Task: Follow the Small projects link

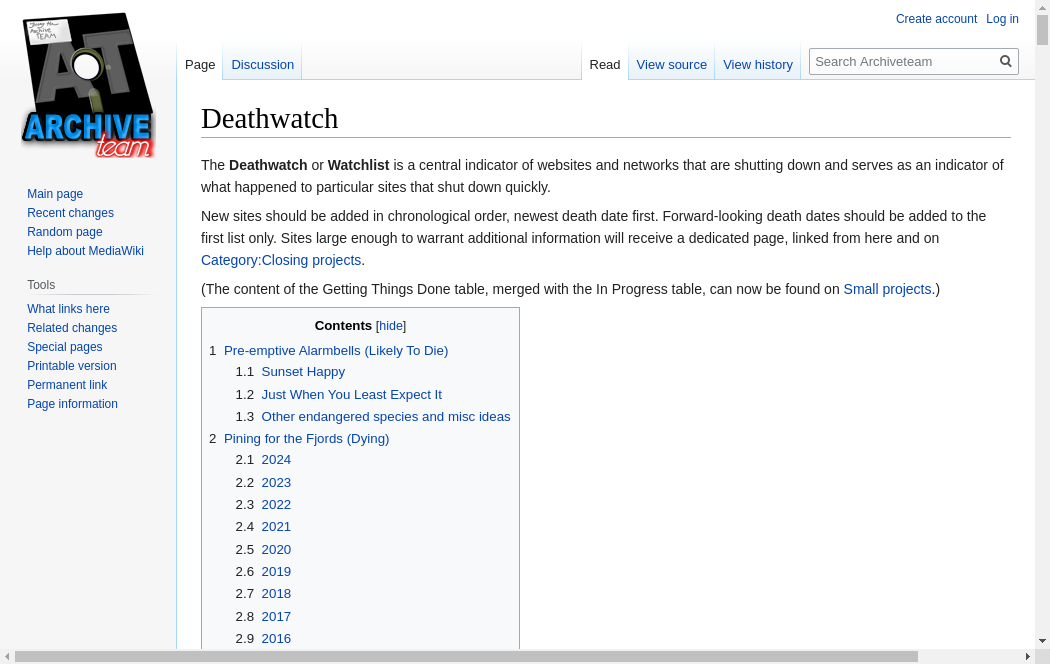Action: pos(887,289)
